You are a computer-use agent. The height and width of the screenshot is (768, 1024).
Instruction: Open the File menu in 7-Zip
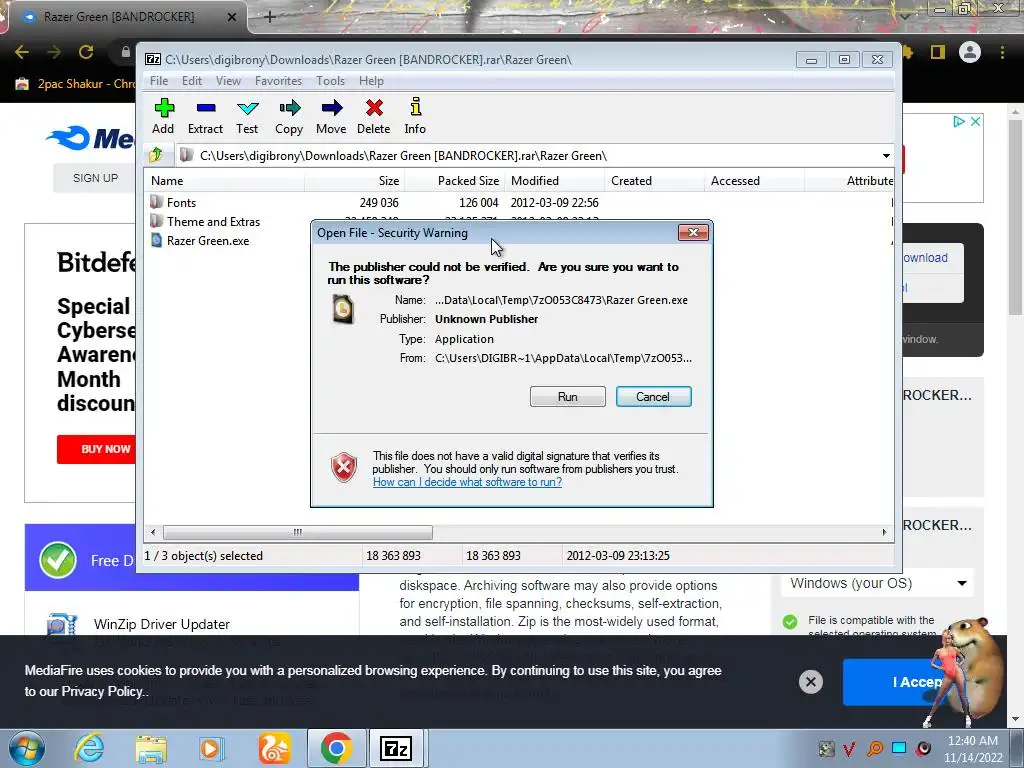[x=159, y=81]
